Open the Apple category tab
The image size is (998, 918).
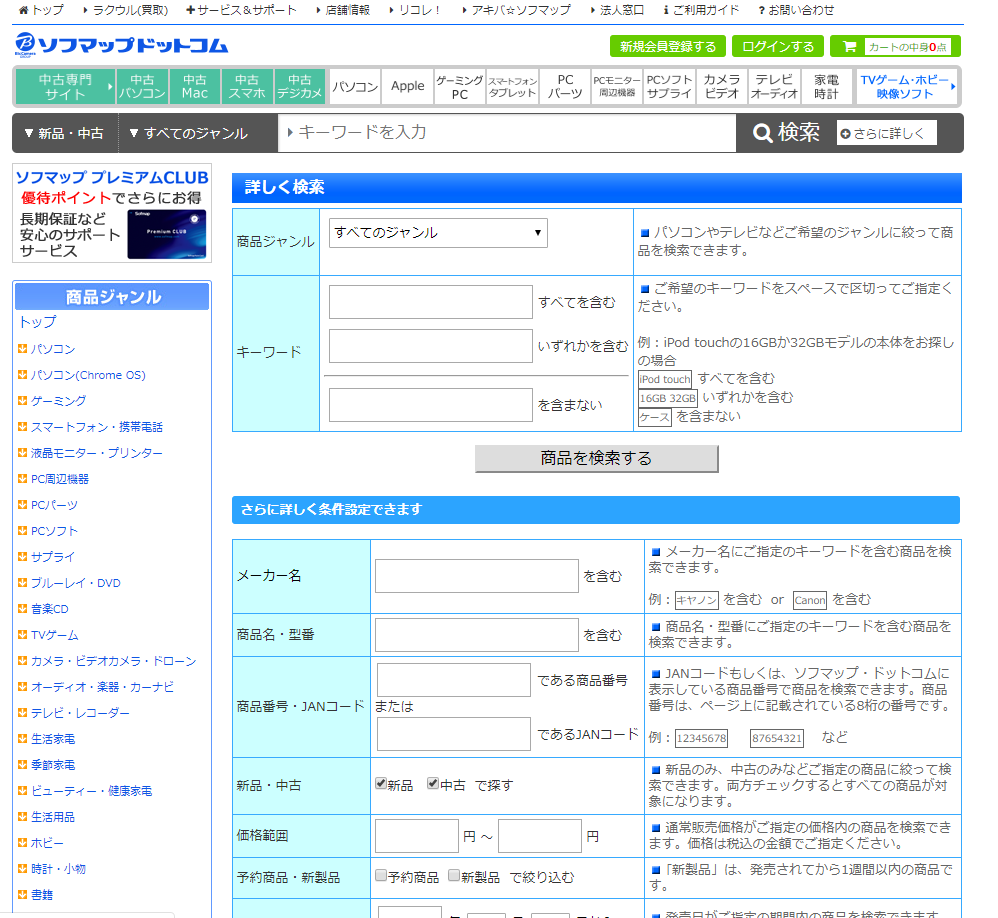[407, 86]
